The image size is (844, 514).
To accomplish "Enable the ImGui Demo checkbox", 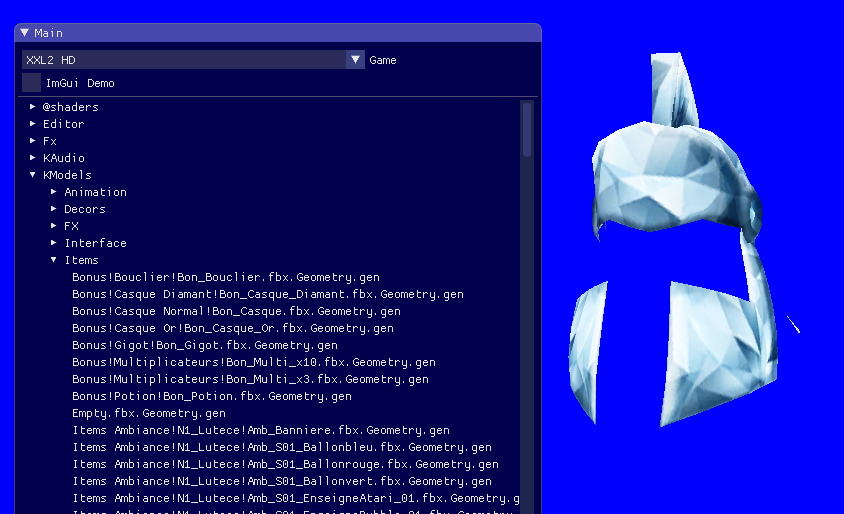I will 31,83.
